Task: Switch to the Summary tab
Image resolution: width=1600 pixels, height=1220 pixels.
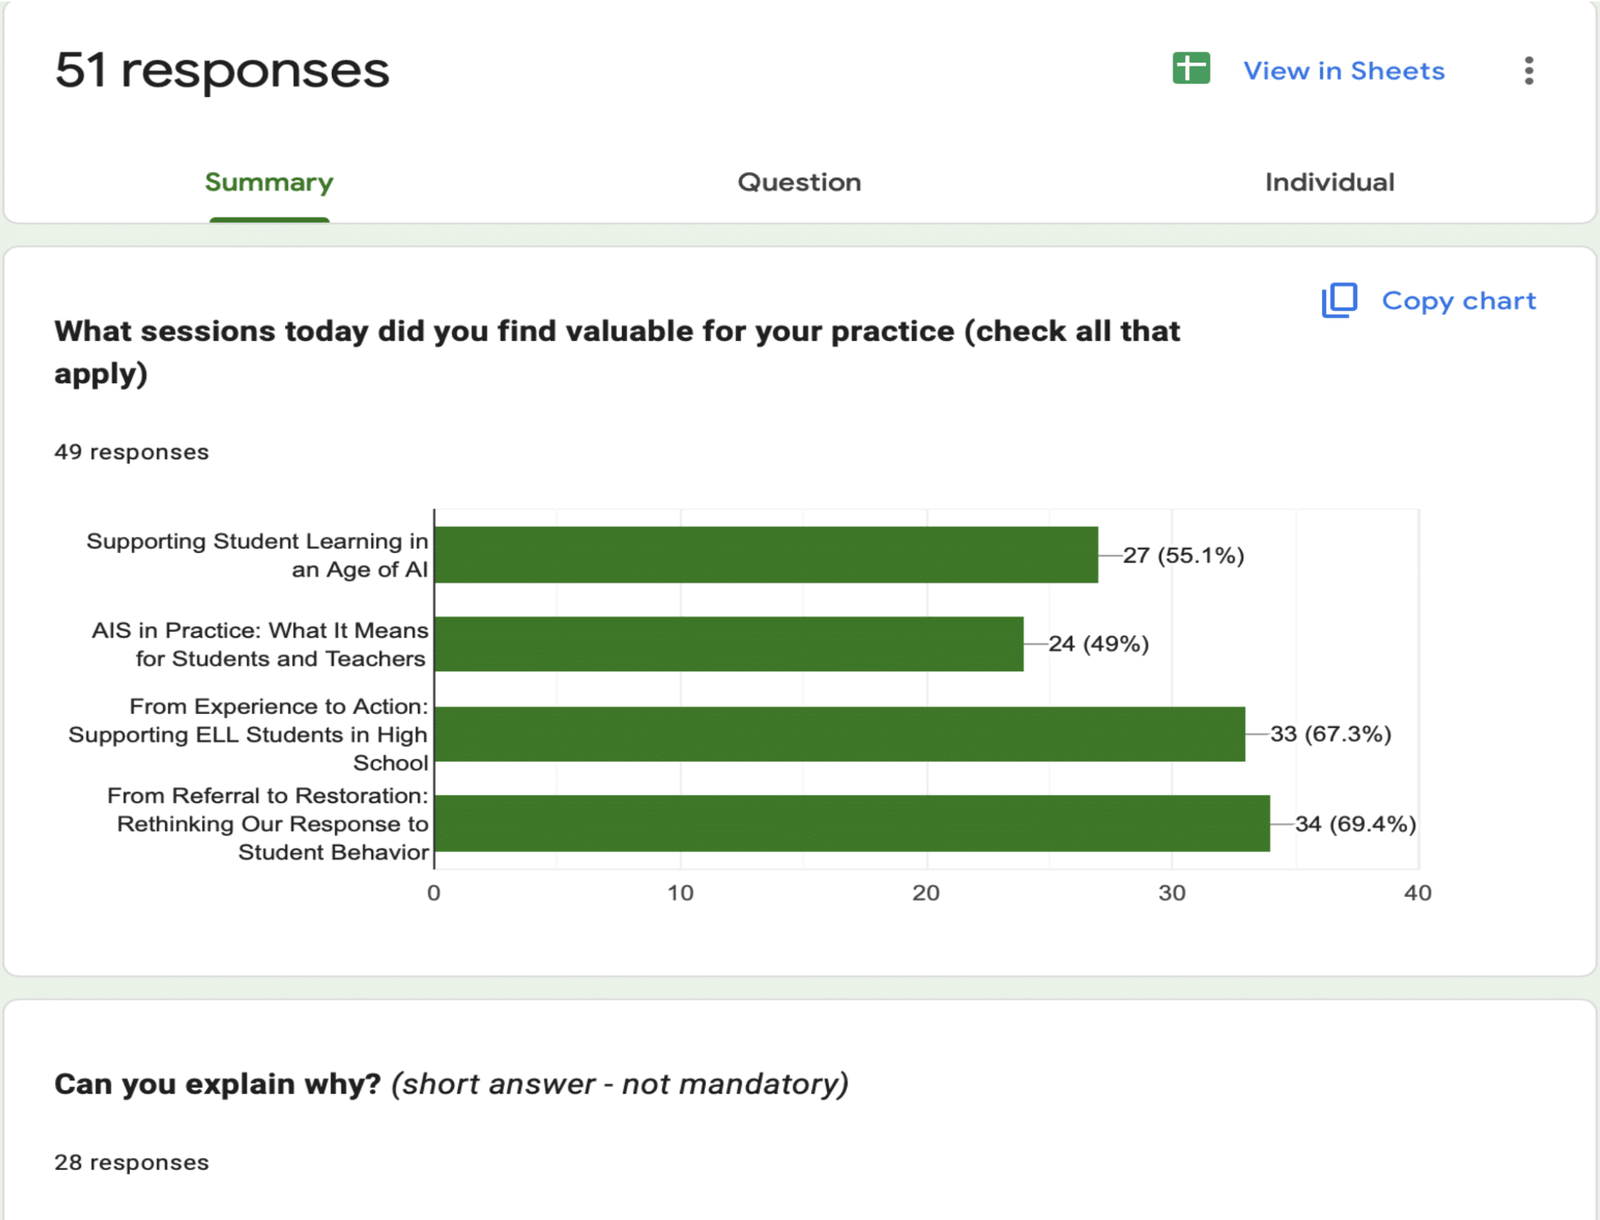Action: pos(269,182)
